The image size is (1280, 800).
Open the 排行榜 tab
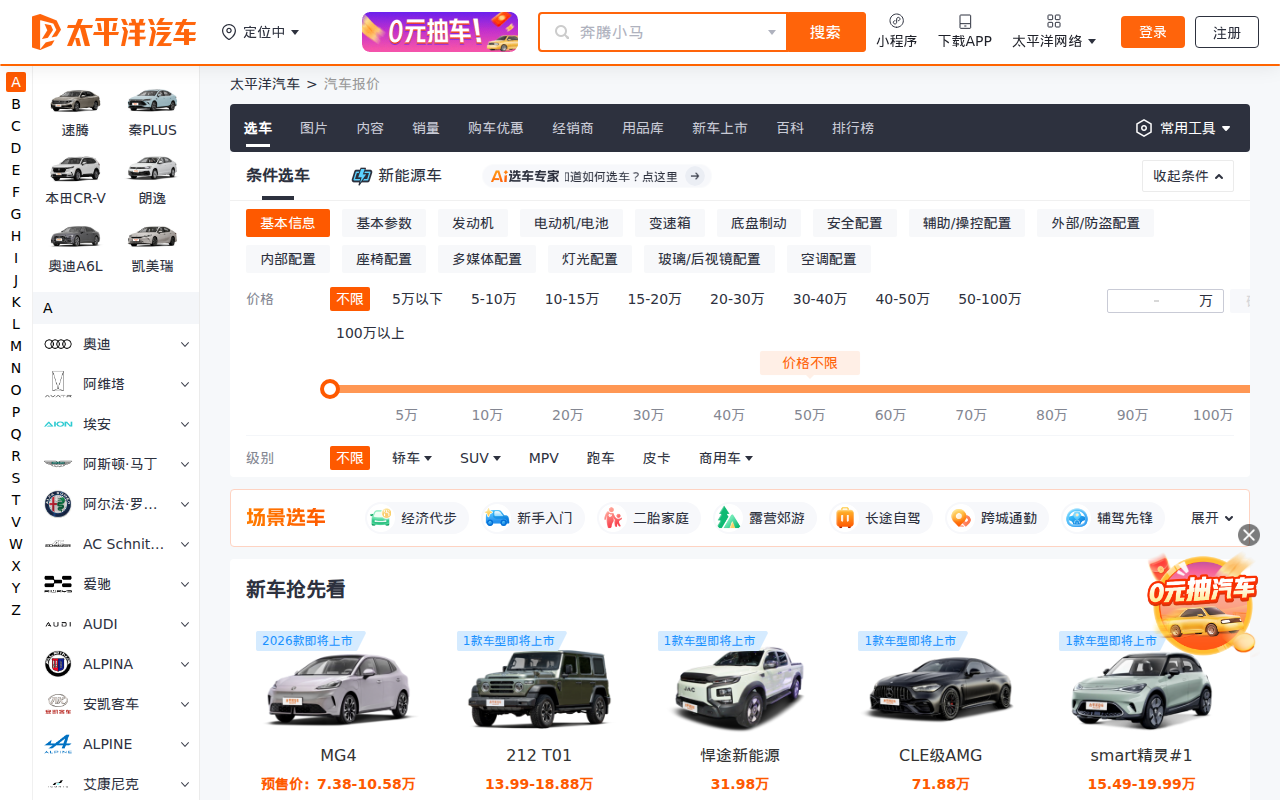[853, 128]
